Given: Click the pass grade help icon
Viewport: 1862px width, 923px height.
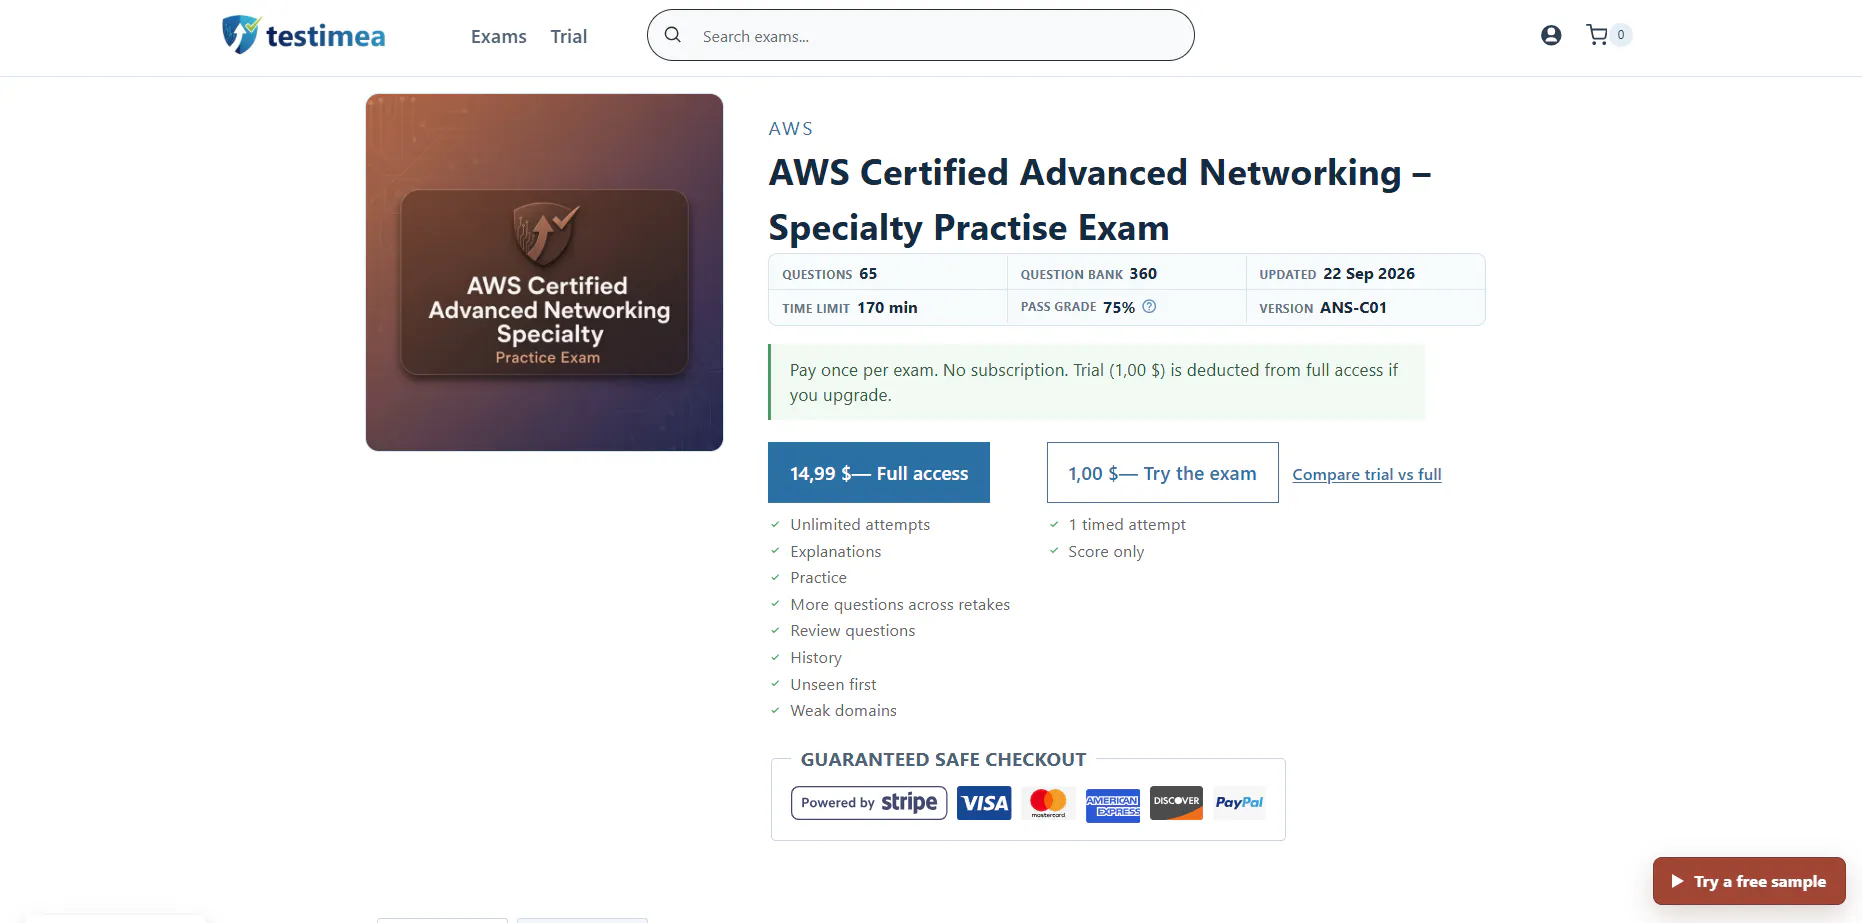Looking at the screenshot, I should click(x=1149, y=307).
